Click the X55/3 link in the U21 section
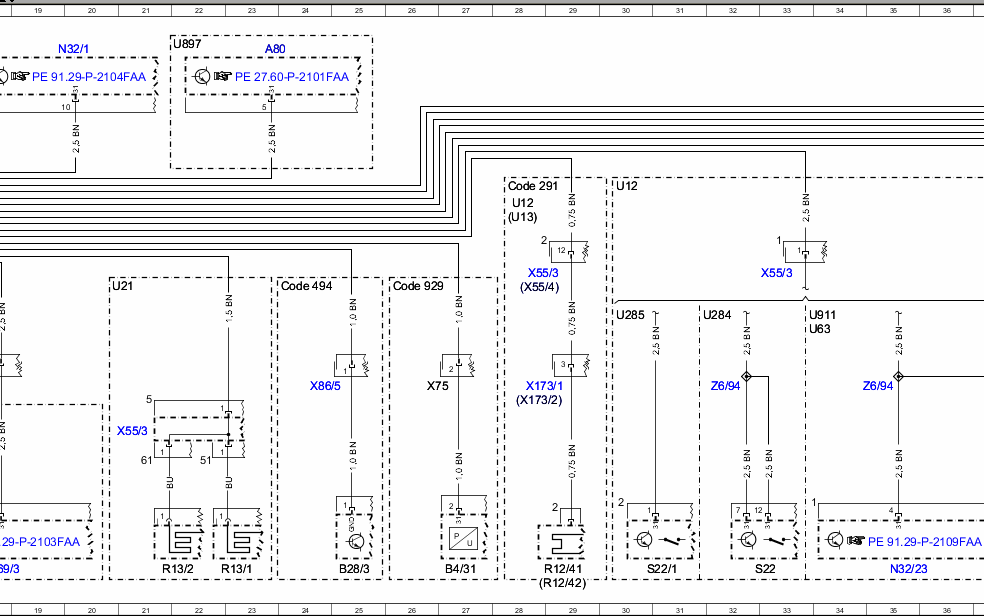The height and width of the screenshot is (616, 984). coord(132,431)
